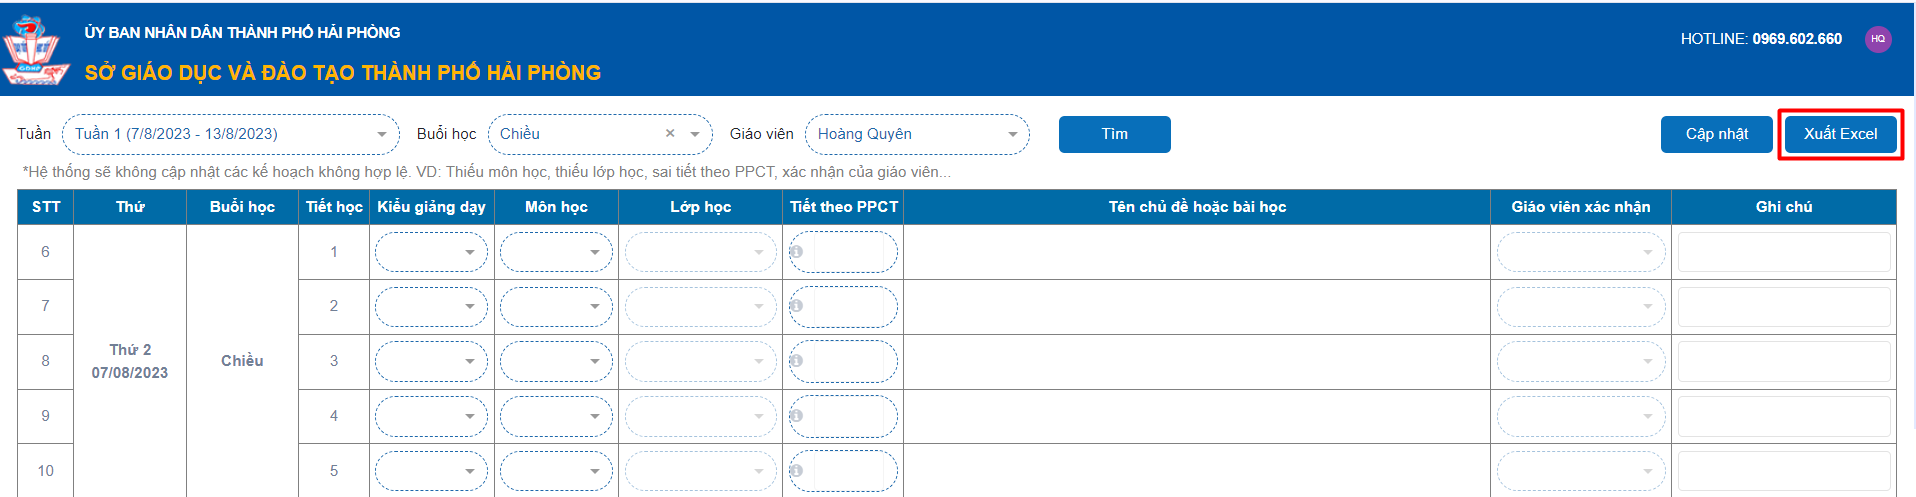
Task: Click info icon in Tiết học 2 row
Action: (x=797, y=306)
